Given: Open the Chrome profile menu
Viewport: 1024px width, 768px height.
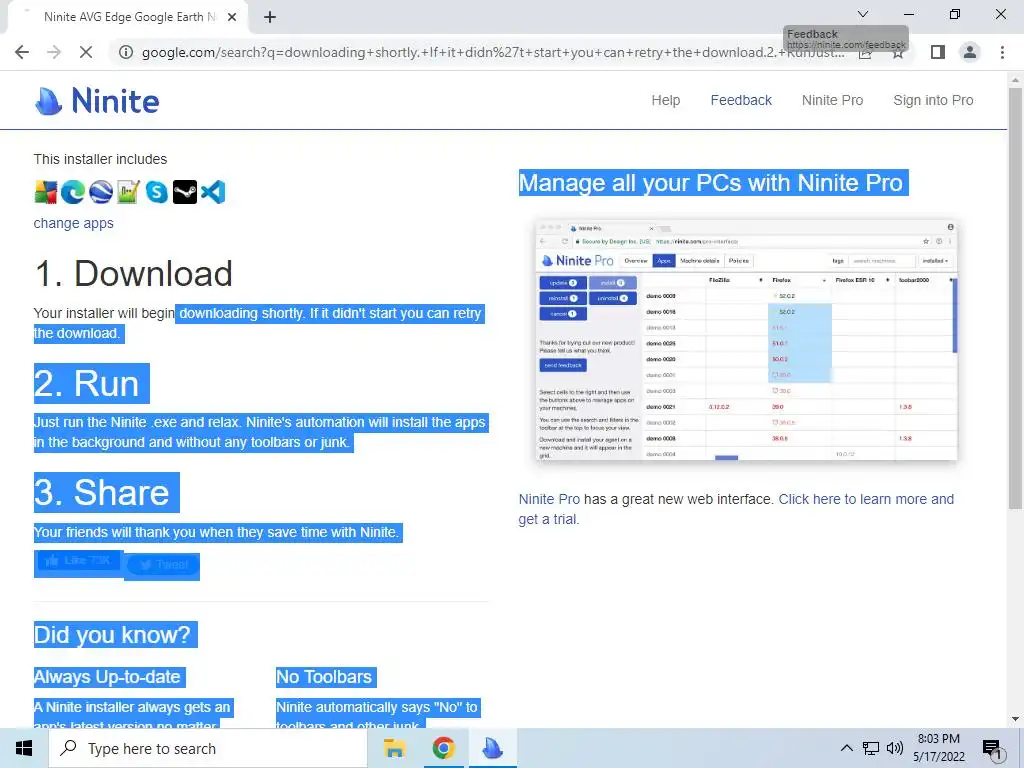Looking at the screenshot, I should point(970,52).
